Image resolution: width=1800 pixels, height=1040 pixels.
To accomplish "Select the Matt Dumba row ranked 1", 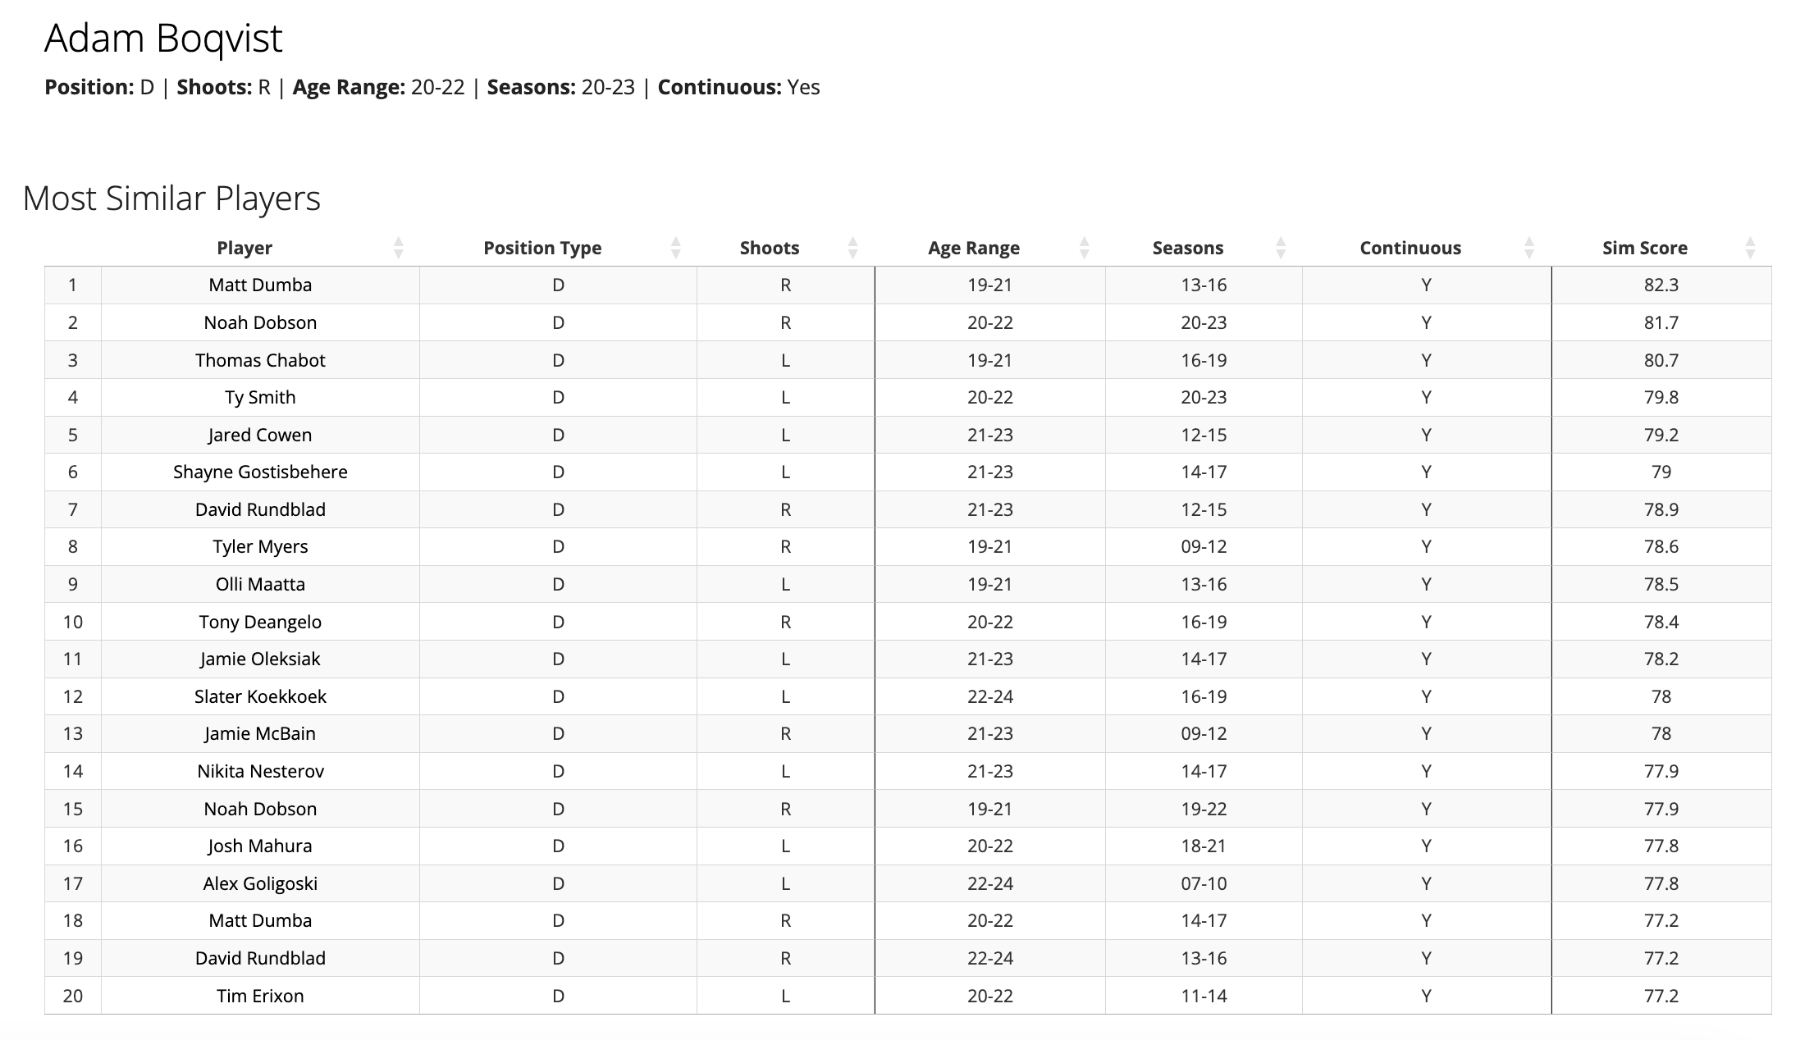I will (x=260, y=285).
